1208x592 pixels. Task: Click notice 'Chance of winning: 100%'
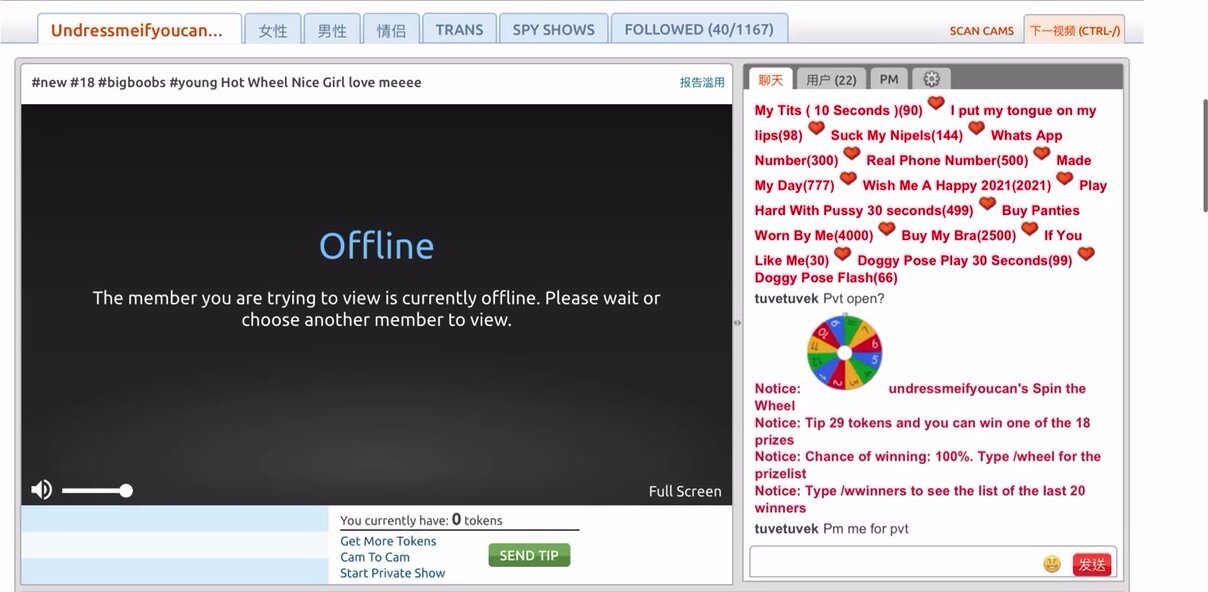(x=927, y=465)
